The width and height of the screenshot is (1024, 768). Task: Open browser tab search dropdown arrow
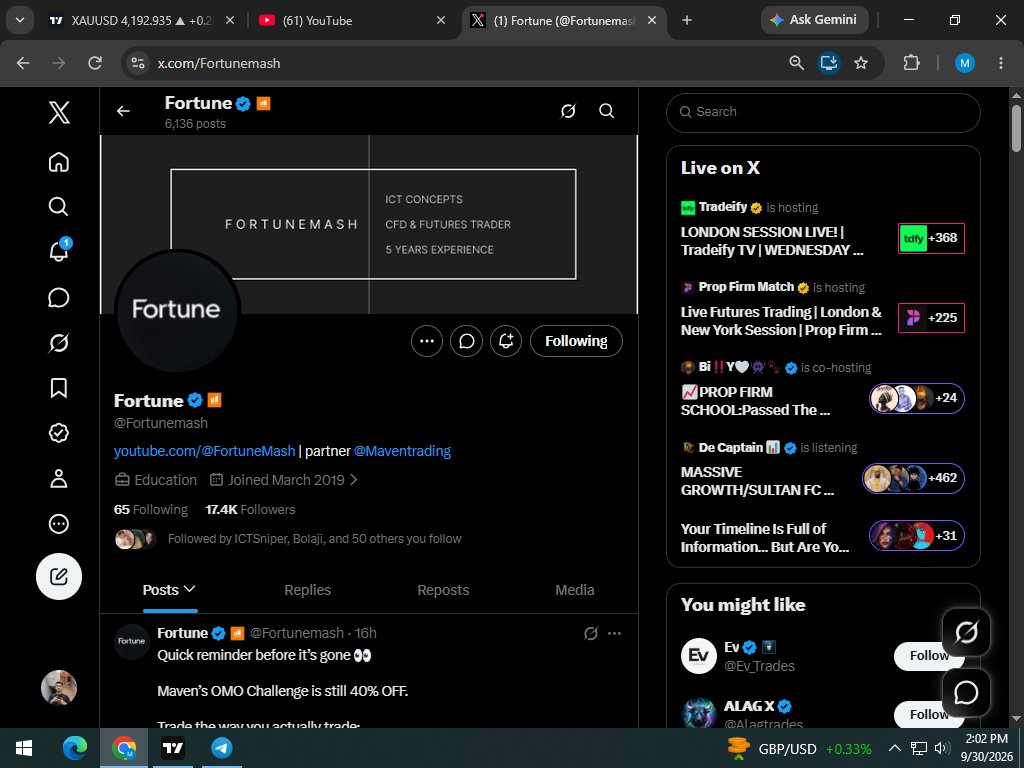[x=20, y=20]
